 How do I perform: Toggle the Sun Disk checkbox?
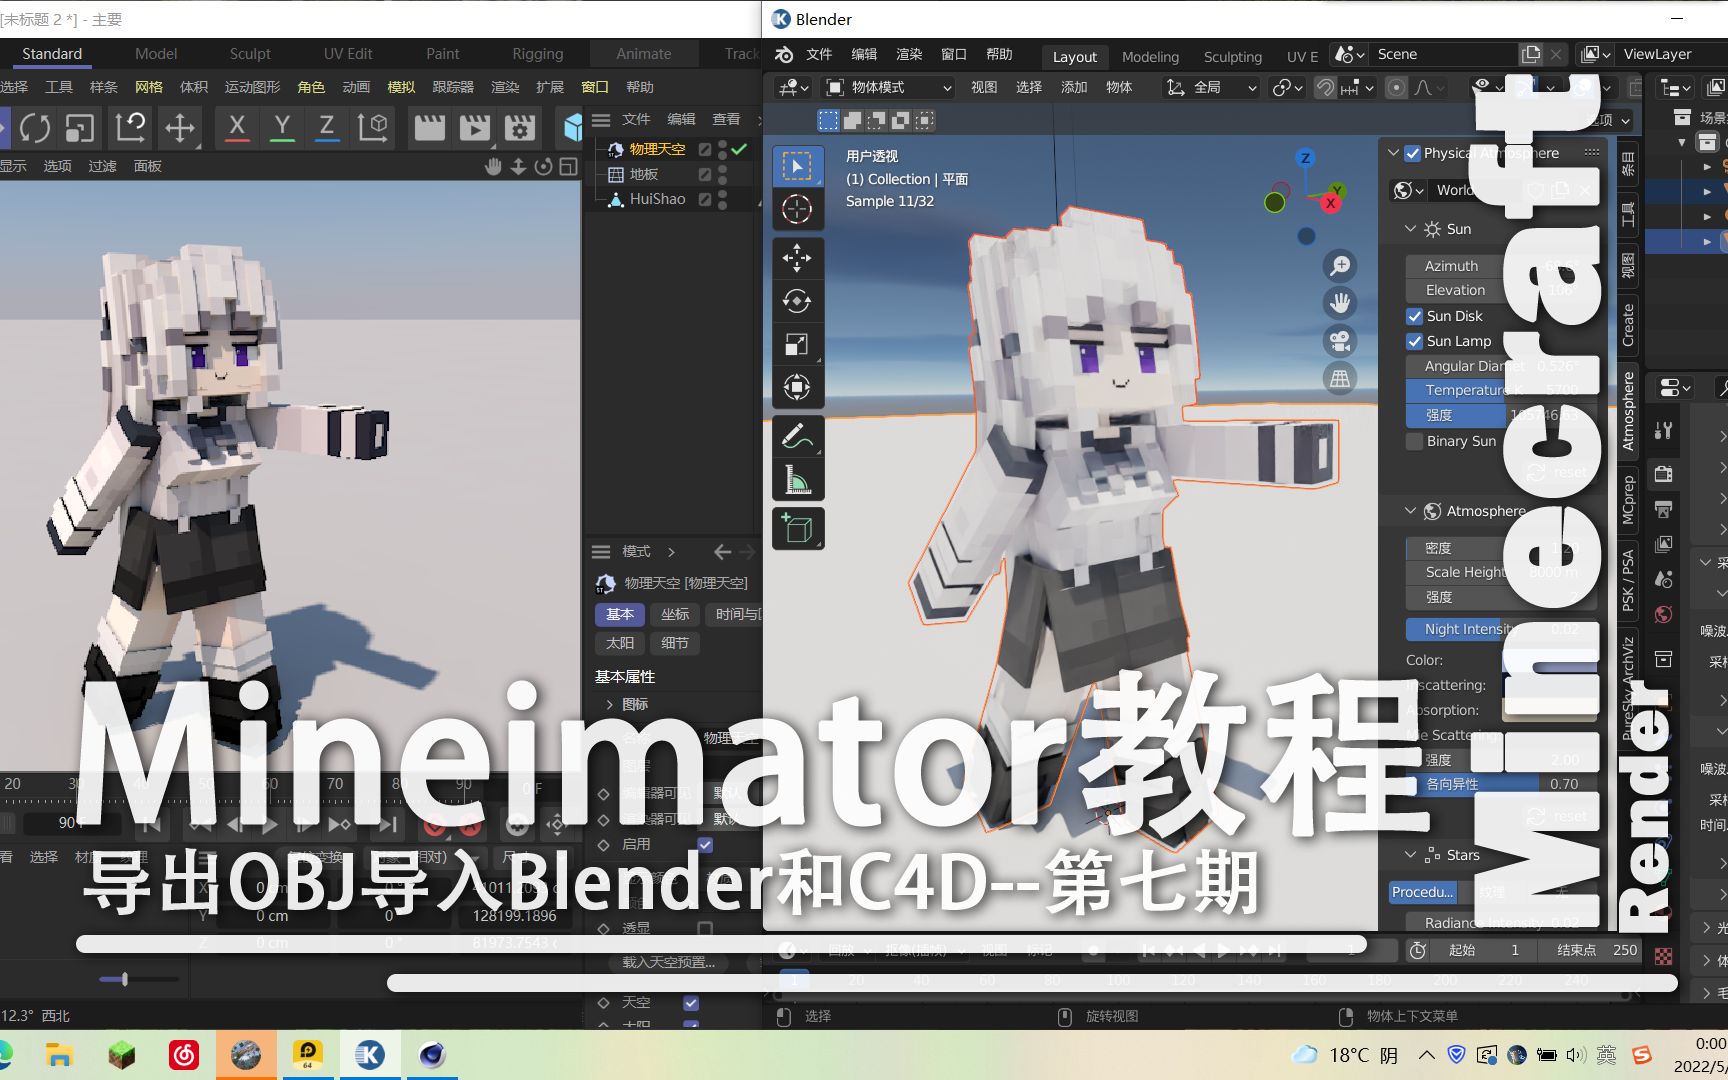coord(1414,316)
